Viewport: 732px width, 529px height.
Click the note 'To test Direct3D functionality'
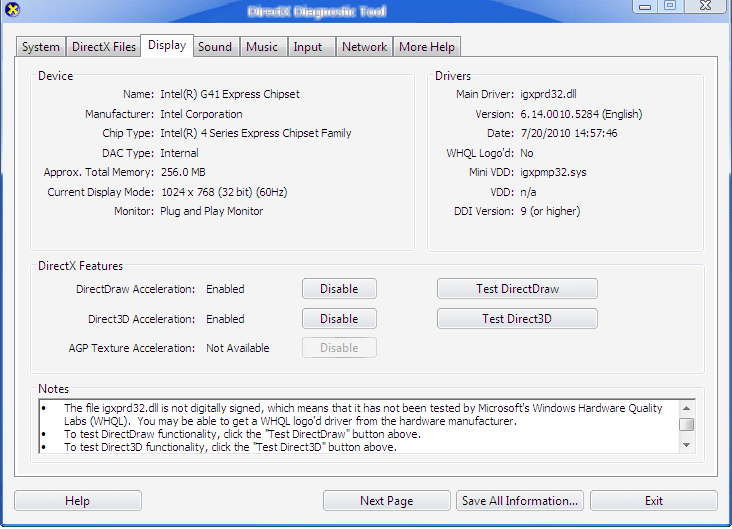point(230,447)
